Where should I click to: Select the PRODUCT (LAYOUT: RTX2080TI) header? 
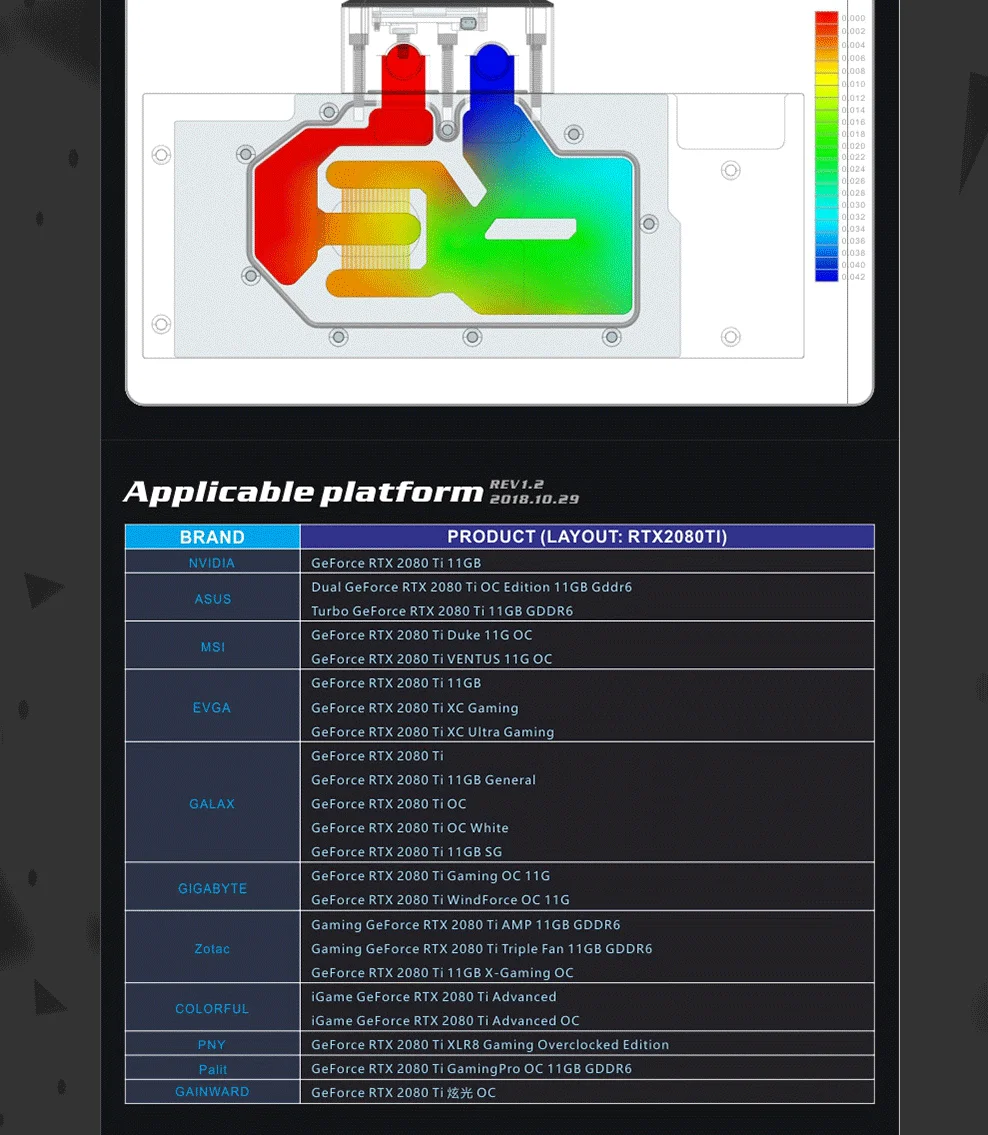(587, 536)
